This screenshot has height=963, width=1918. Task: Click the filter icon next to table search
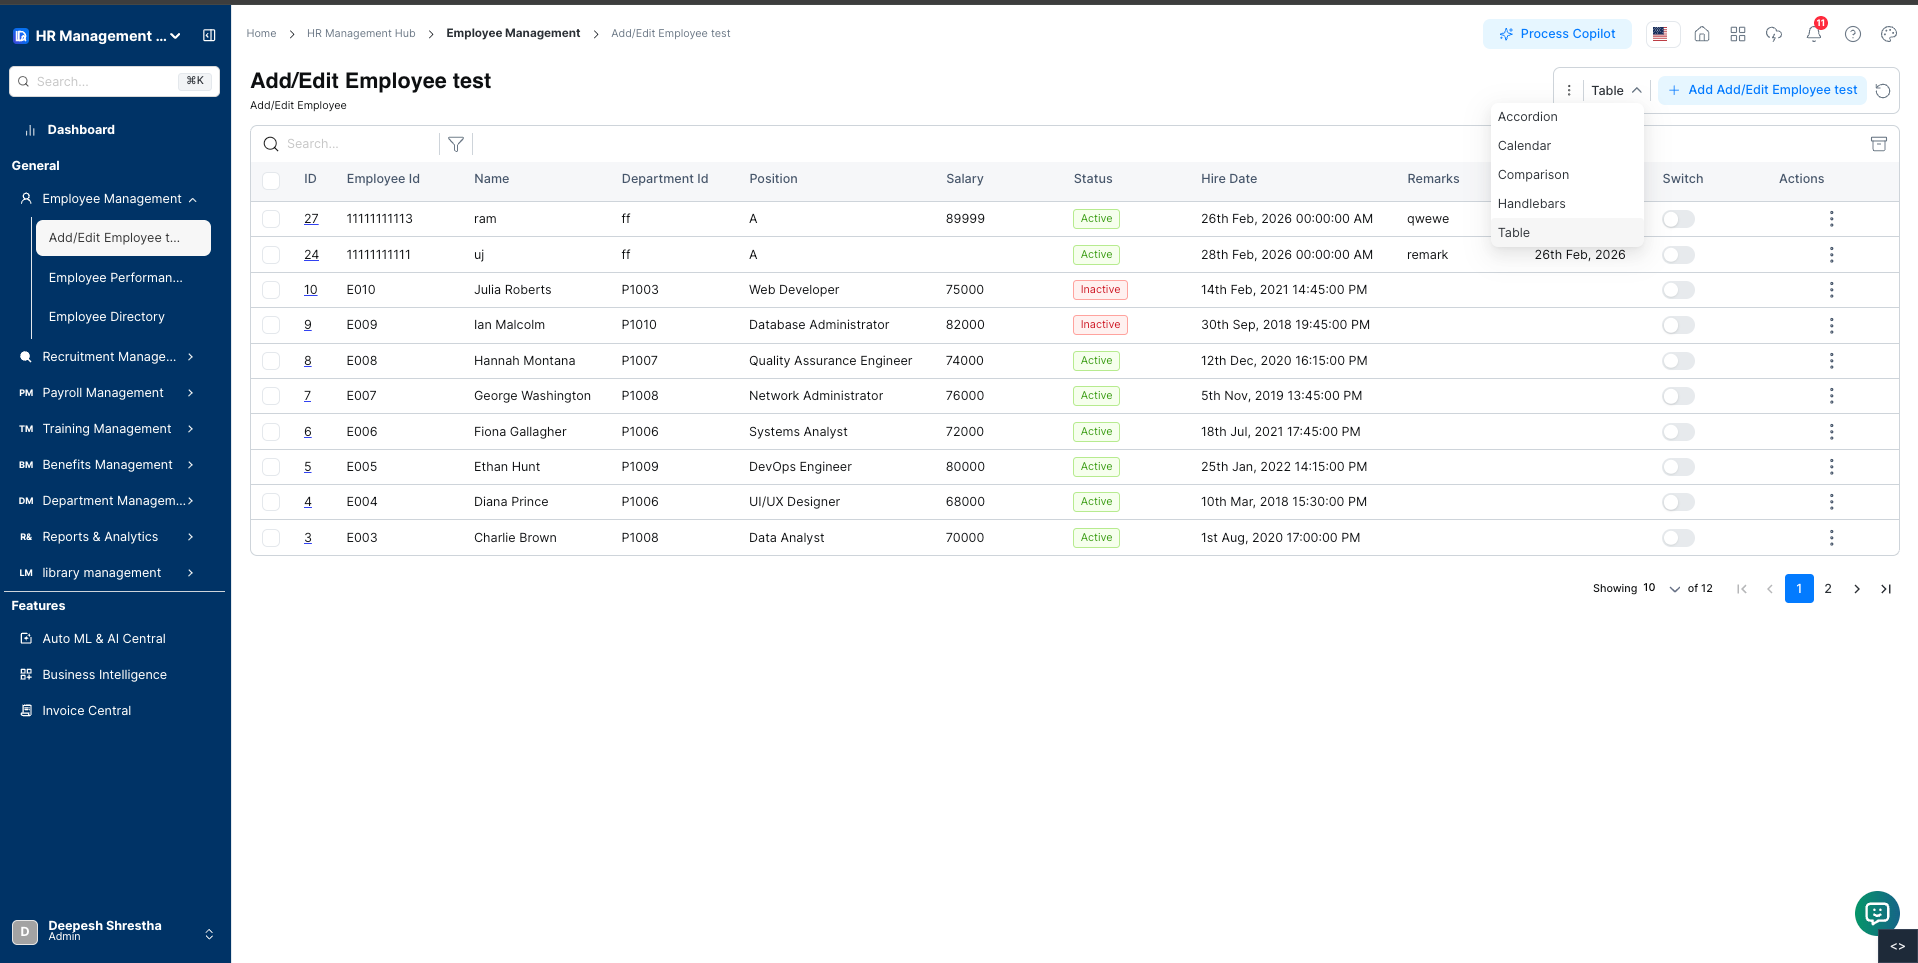[x=456, y=143]
